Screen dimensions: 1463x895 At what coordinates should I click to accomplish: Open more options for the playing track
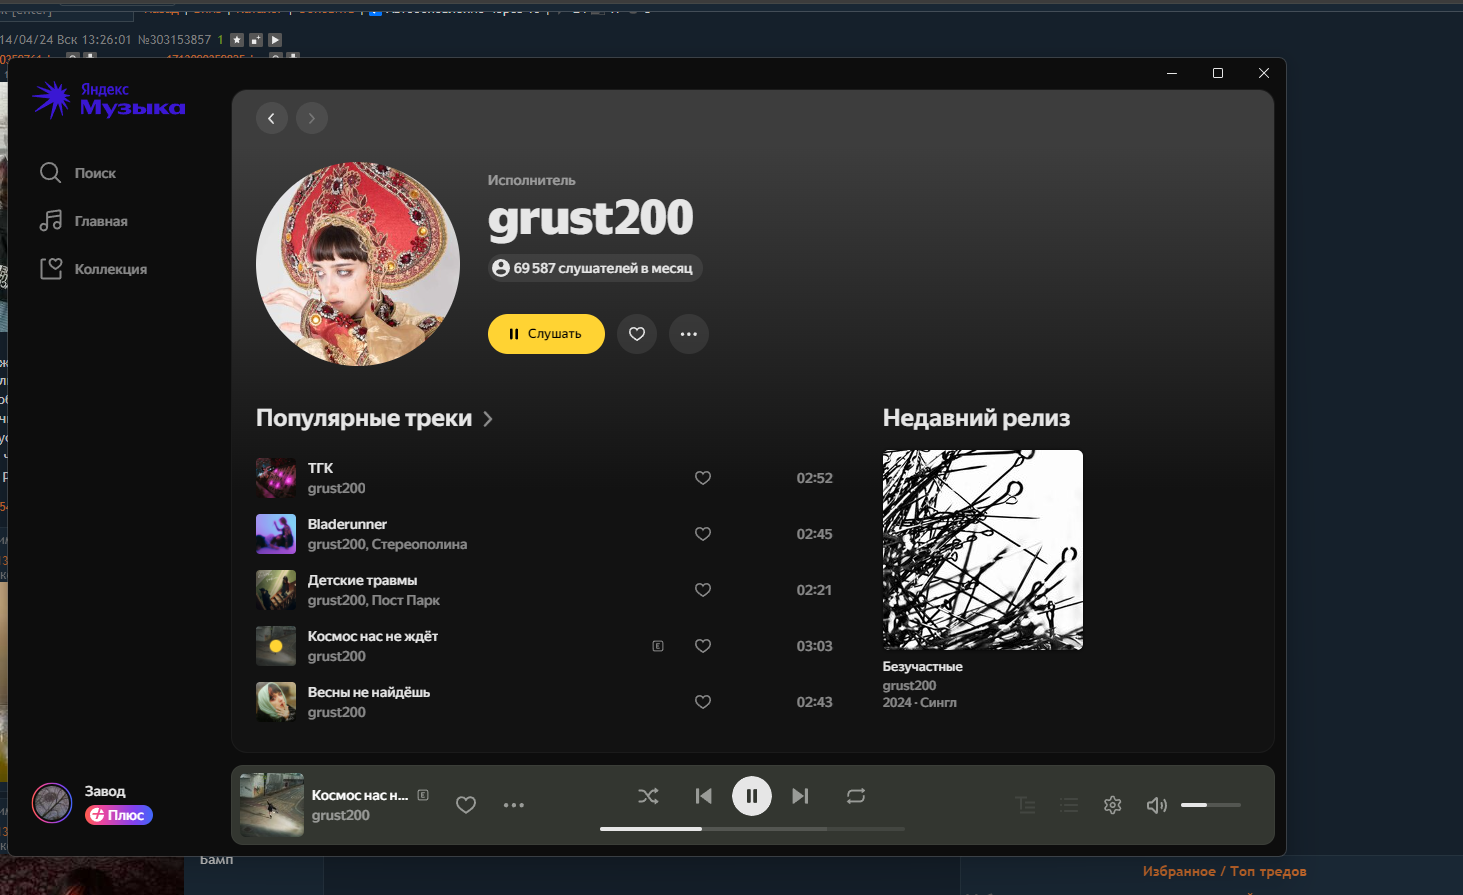(514, 805)
